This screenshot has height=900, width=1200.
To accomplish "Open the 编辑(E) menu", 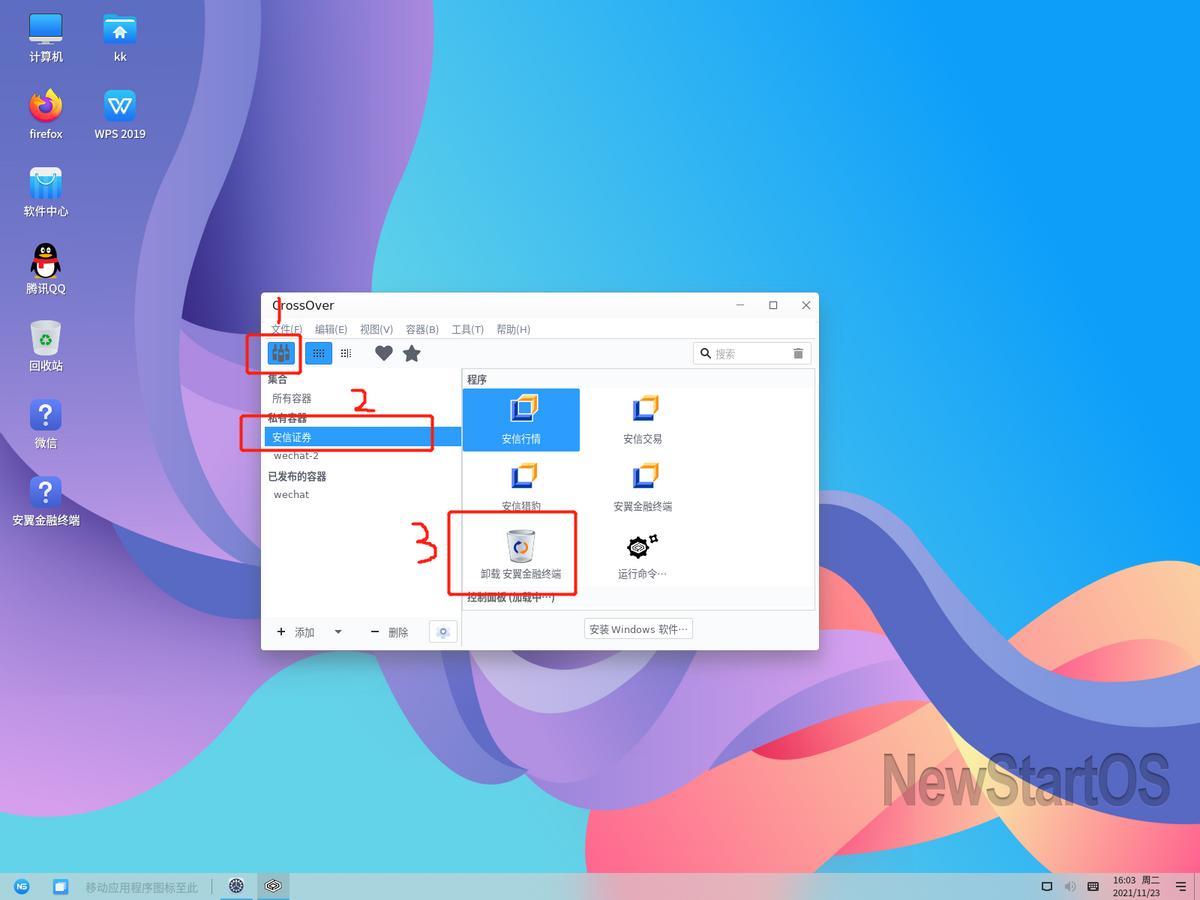I will 331,329.
